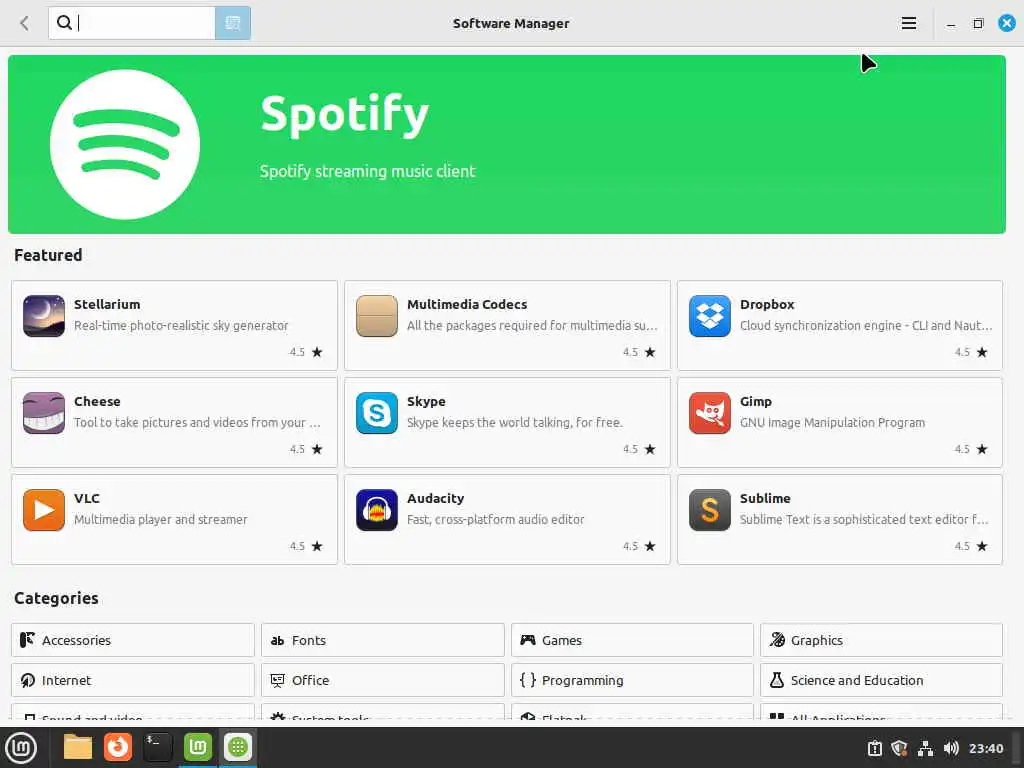The width and height of the screenshot is (1024, 768).
Task: Open Terminal from the taskbar
Action: click(157, 747)
